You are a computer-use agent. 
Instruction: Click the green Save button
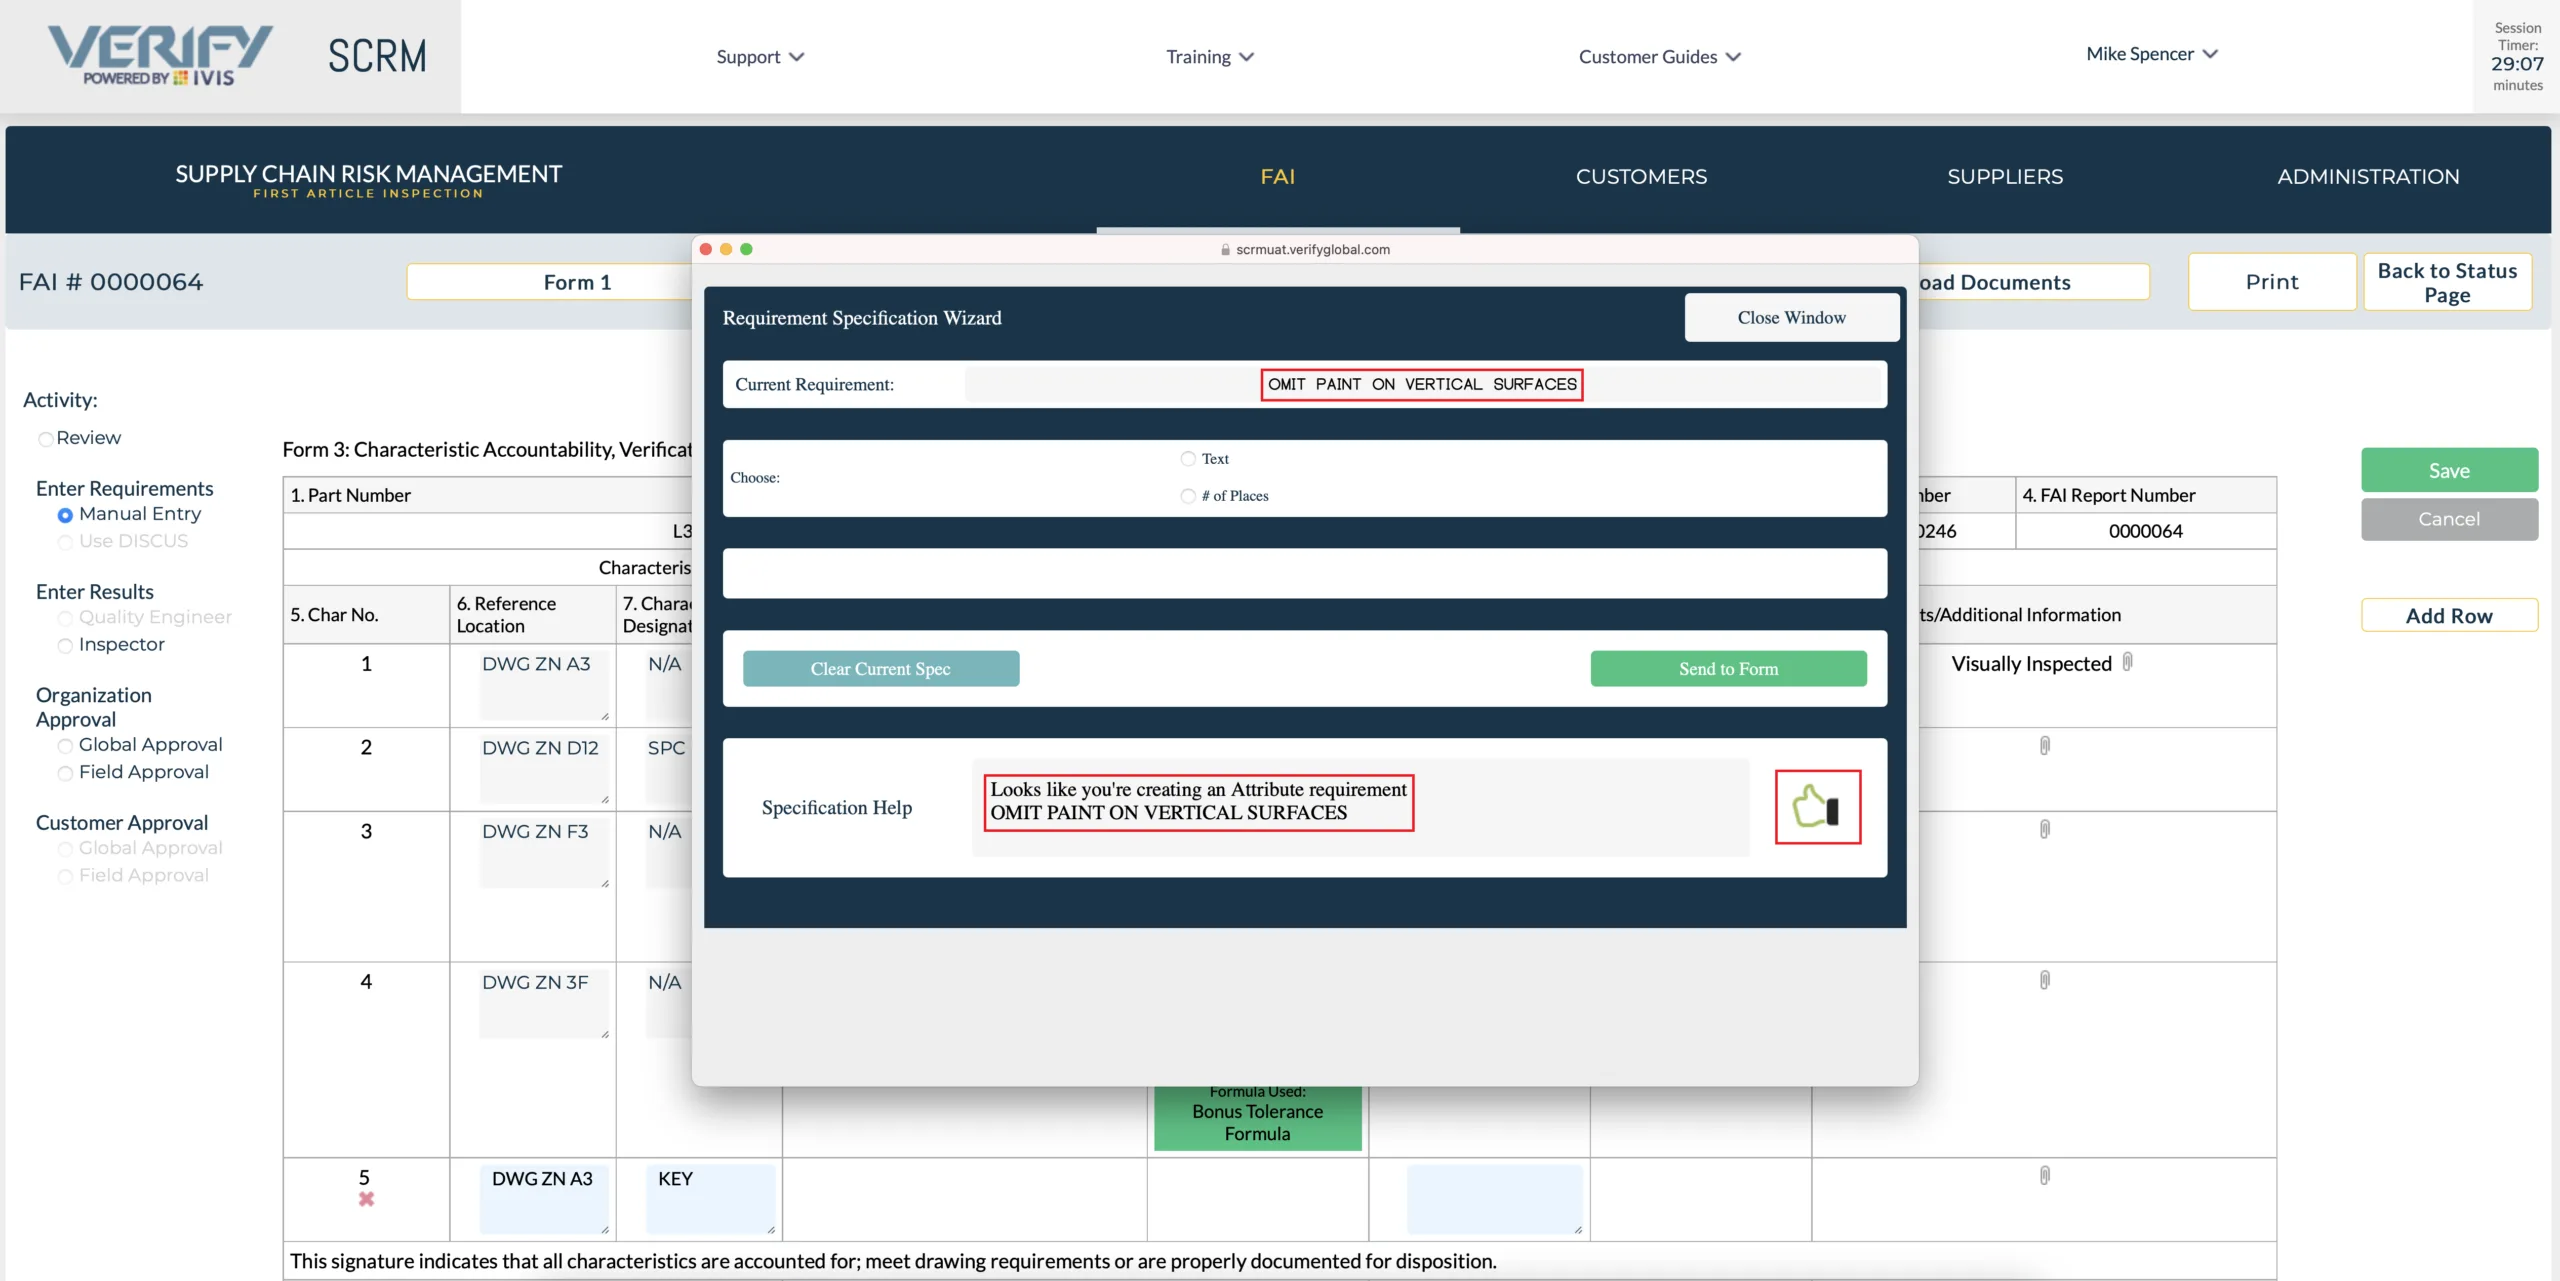click(2449, 470)
